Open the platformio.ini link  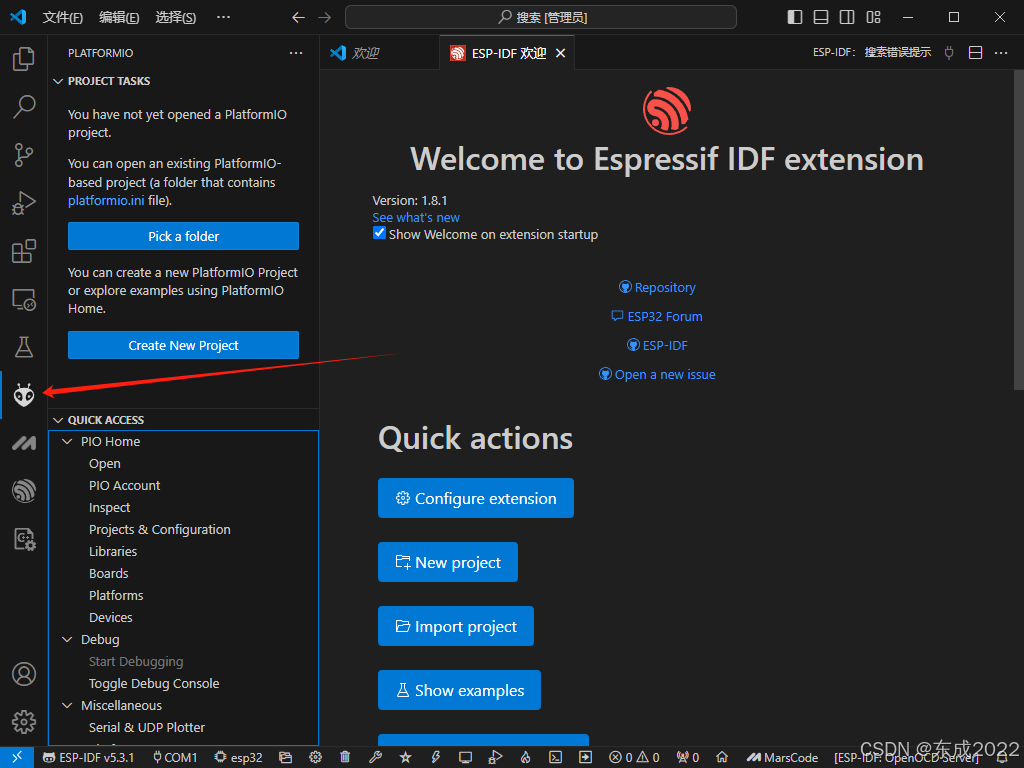pos(106,200)
